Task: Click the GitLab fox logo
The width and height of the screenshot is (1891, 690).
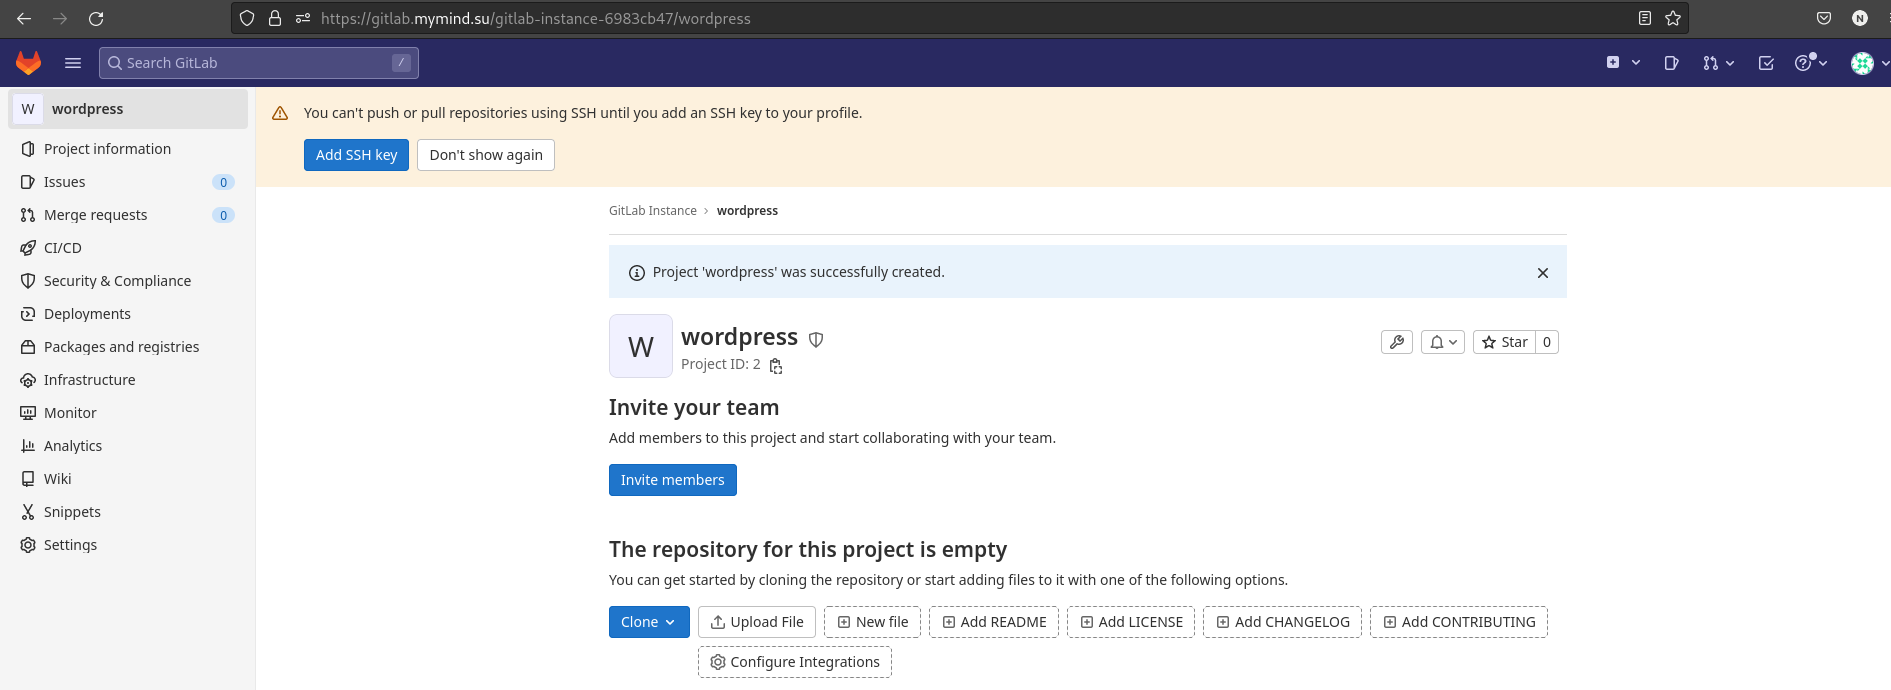Action: pos(28,63)
